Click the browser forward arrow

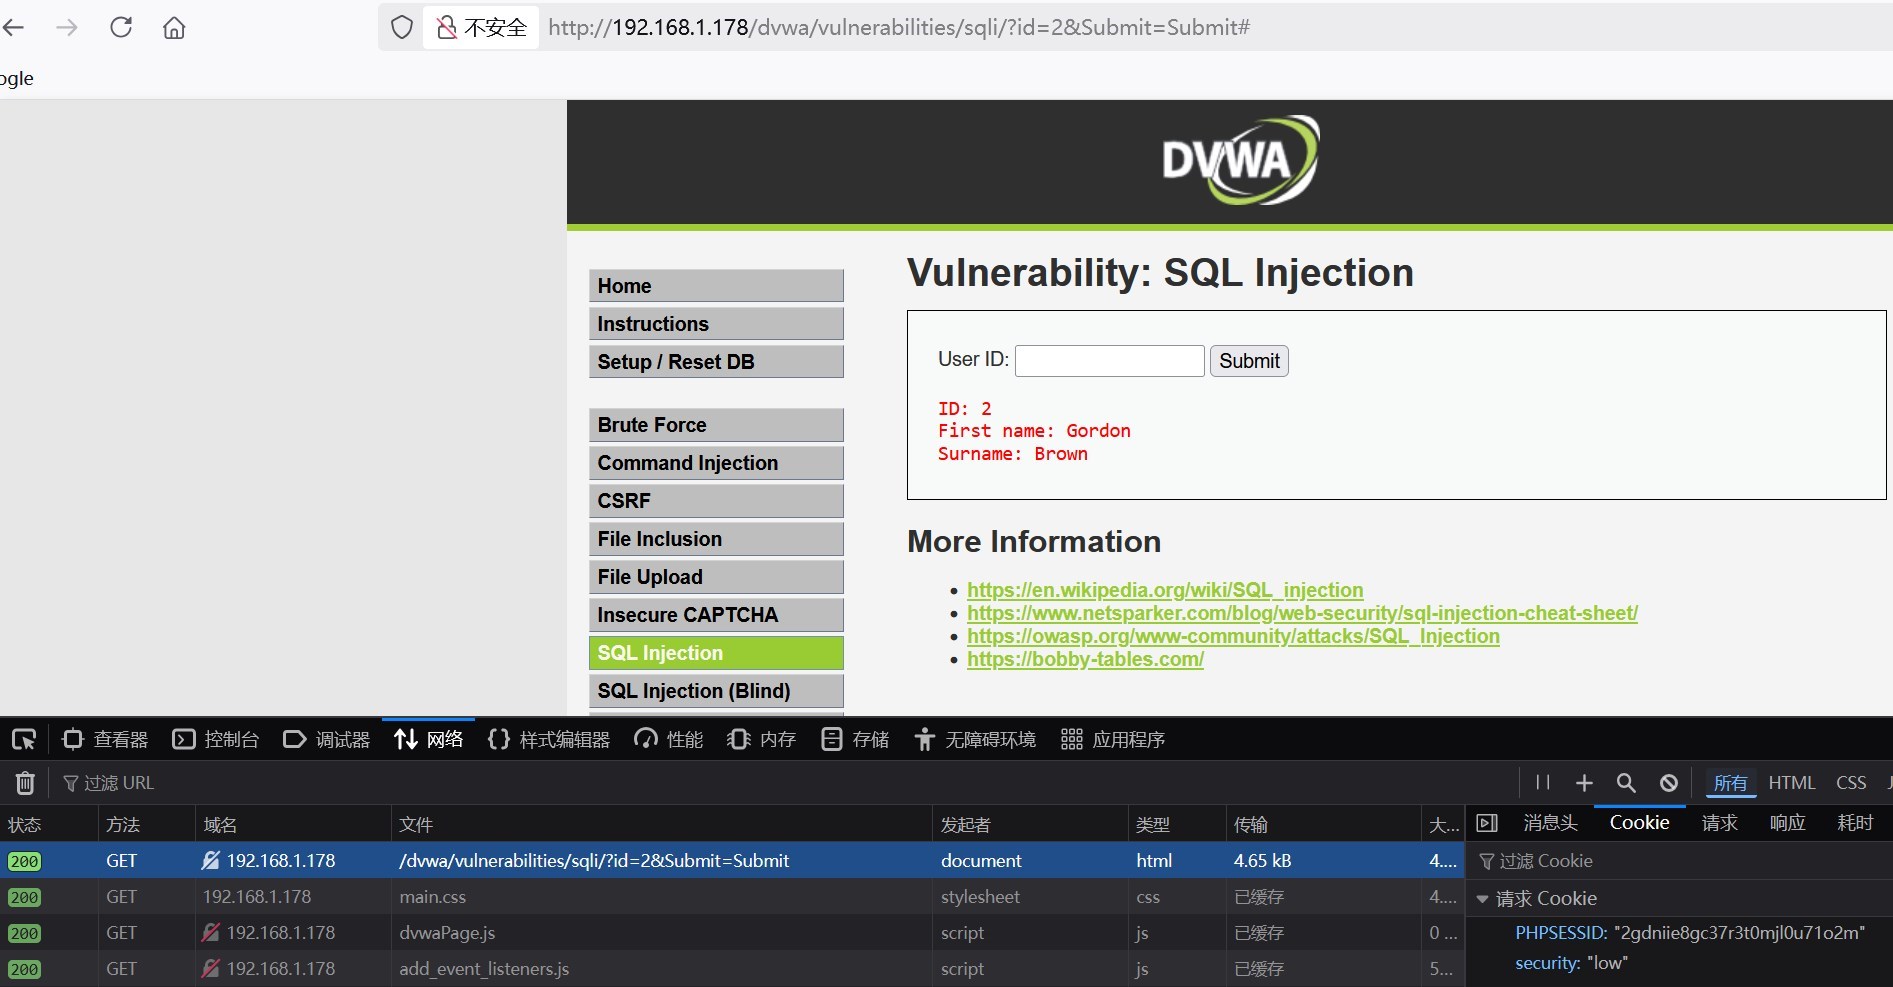pos(67,27)
